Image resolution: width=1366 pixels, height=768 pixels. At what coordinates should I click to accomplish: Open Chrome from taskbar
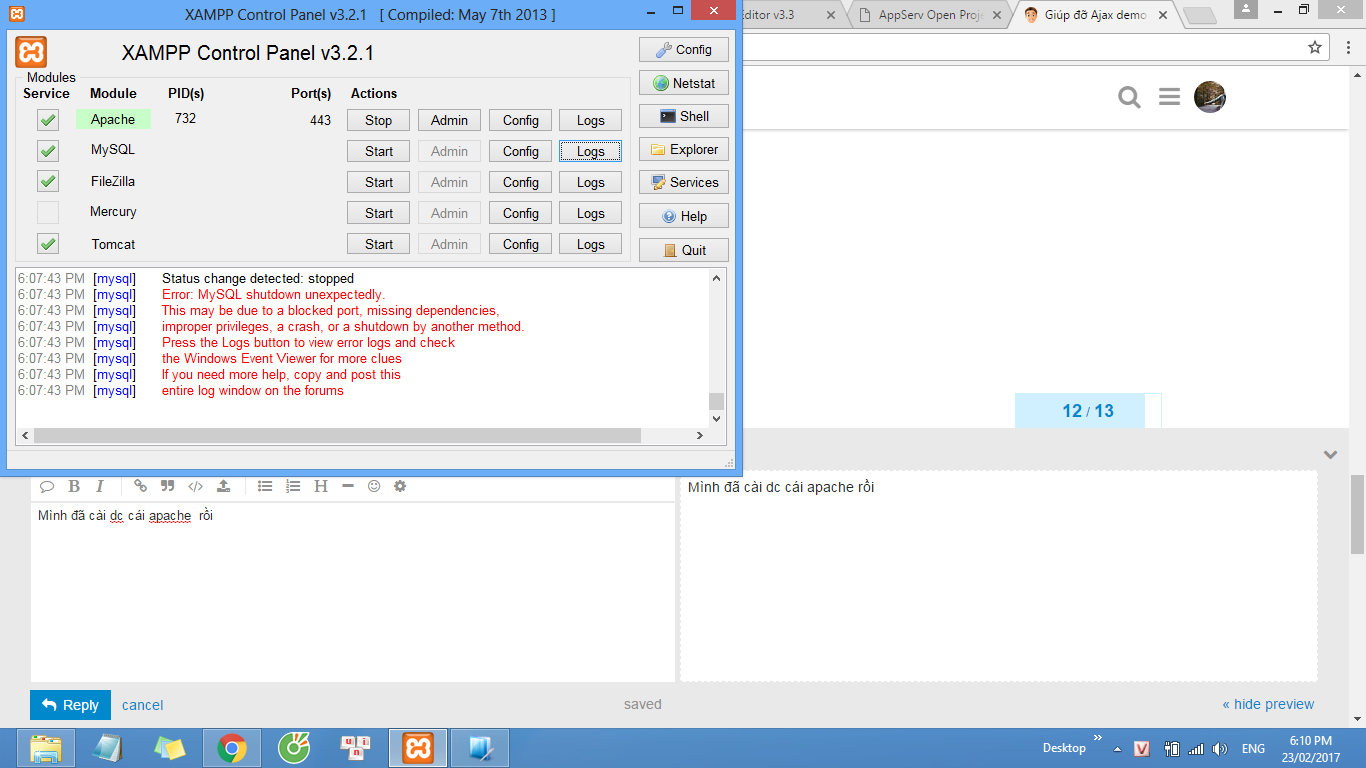(x=232, y=748)
